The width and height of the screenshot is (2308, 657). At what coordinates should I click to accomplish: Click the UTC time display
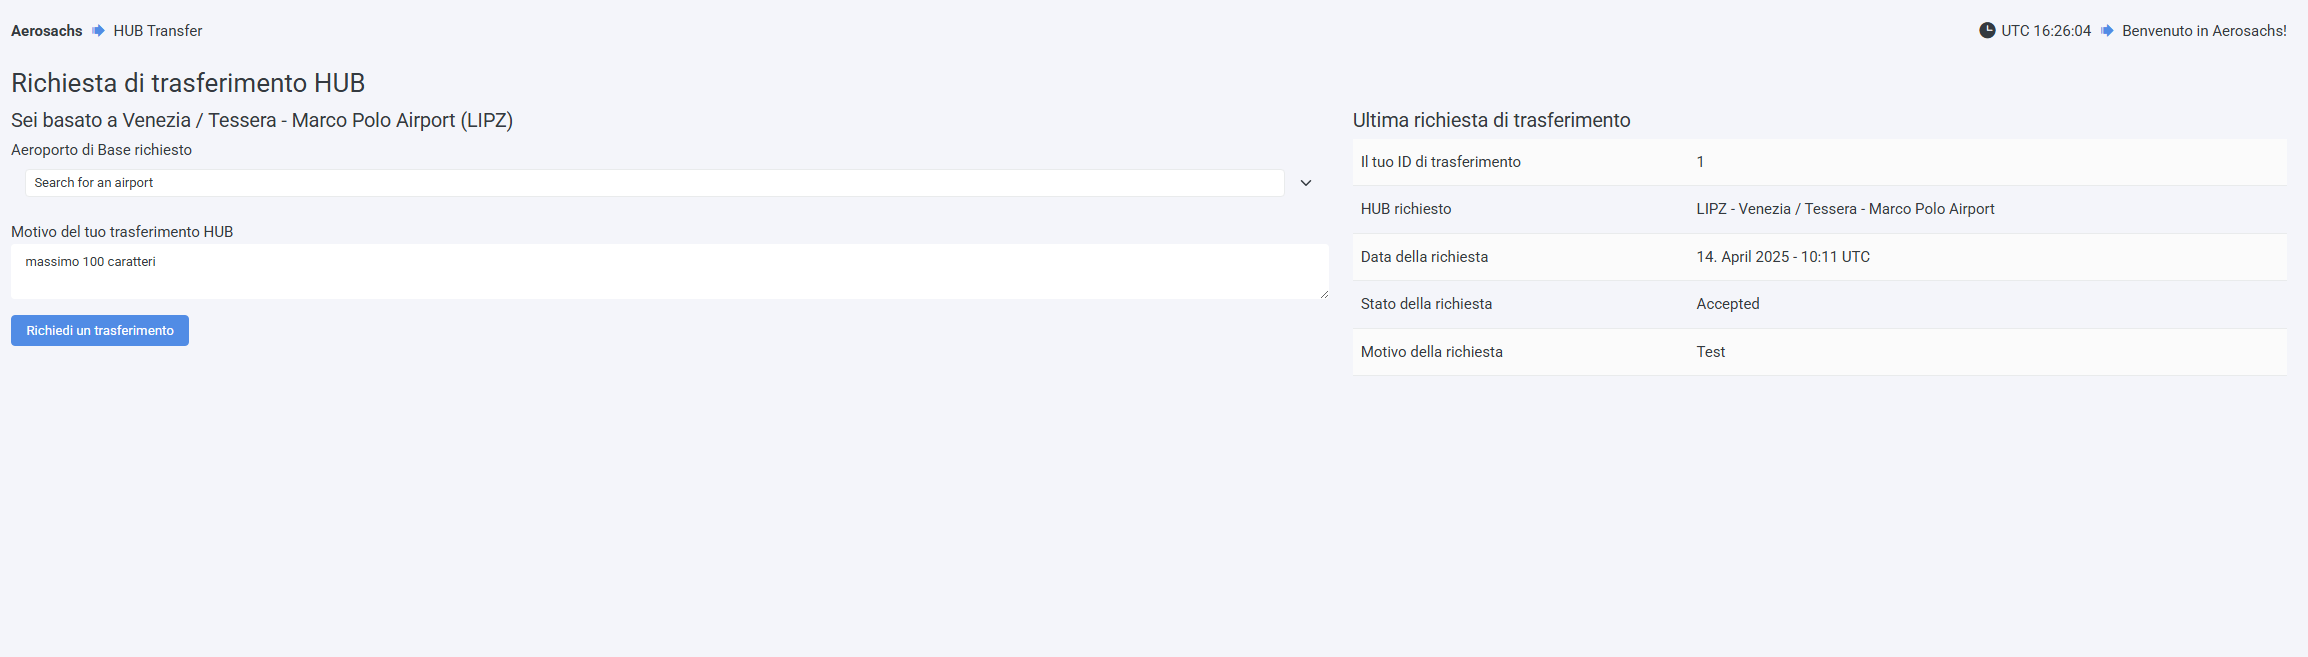pyautogui.click(x=2045, y=31)
